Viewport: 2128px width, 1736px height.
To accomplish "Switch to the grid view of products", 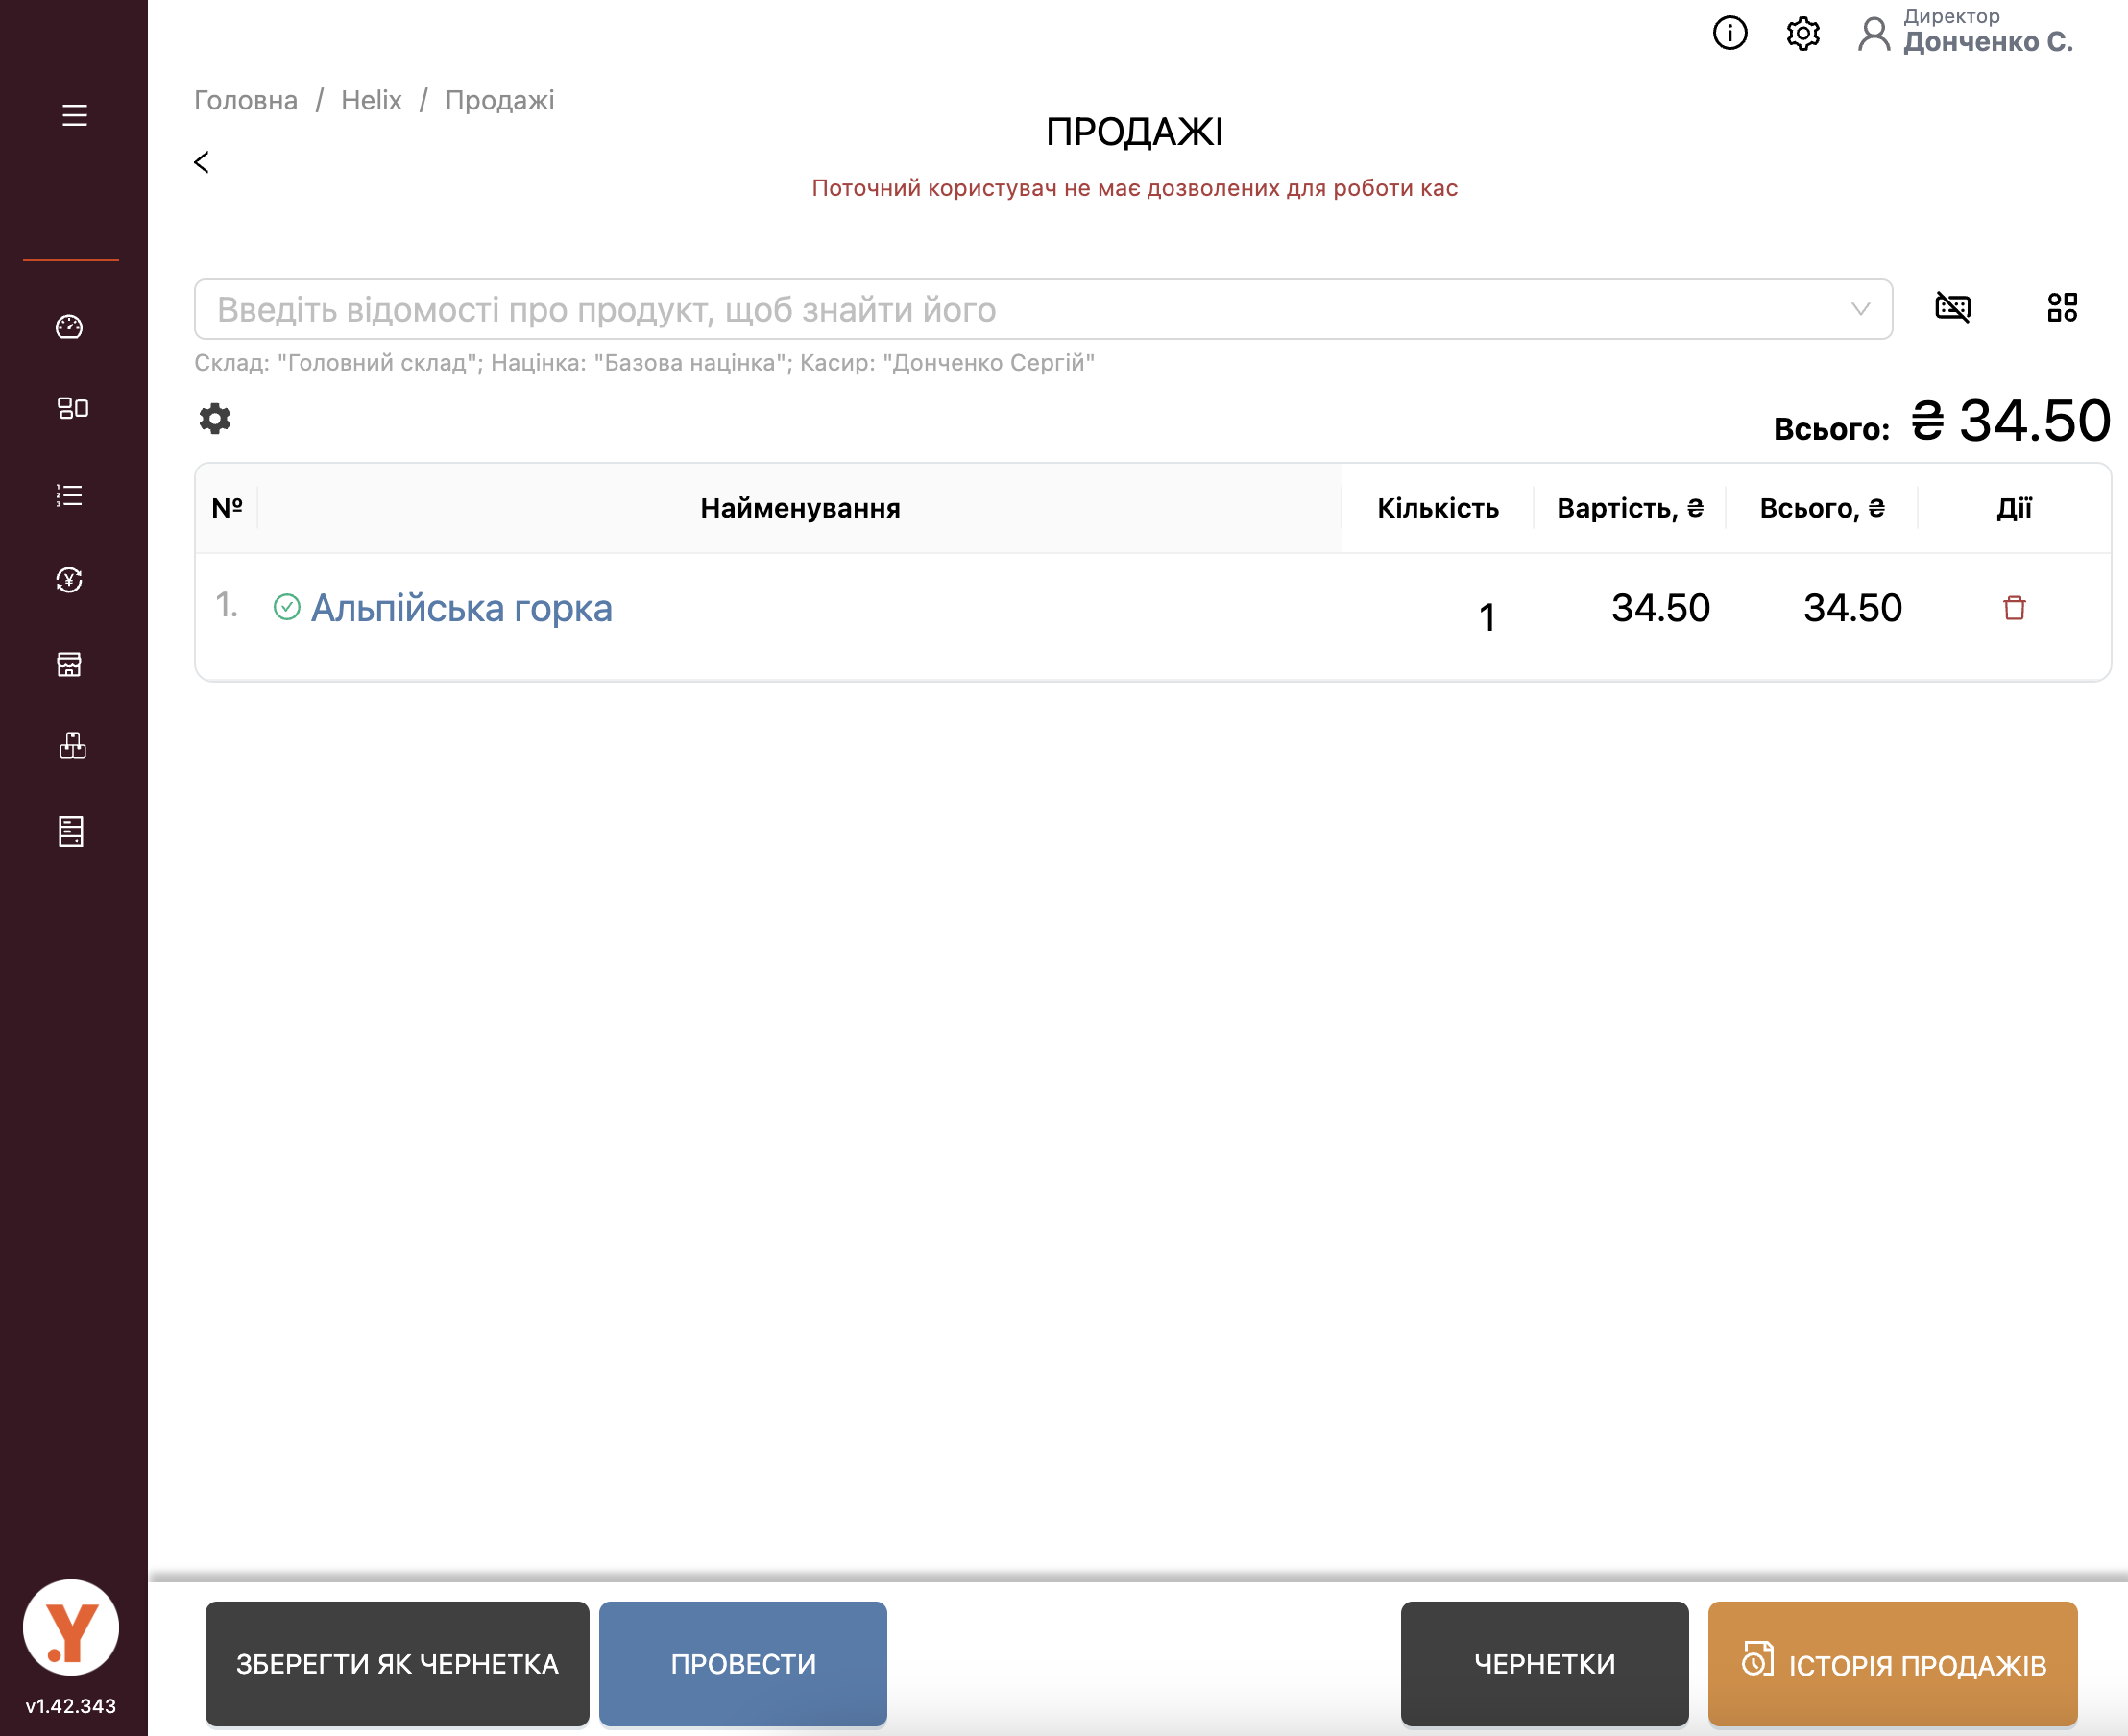I will 2061,307.
